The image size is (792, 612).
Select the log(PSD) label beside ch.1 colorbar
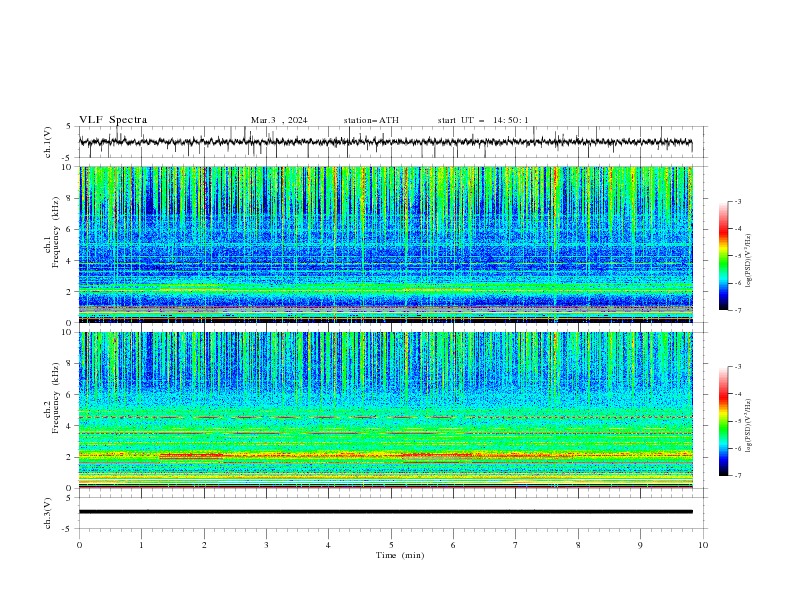click(x=748, y=261)
